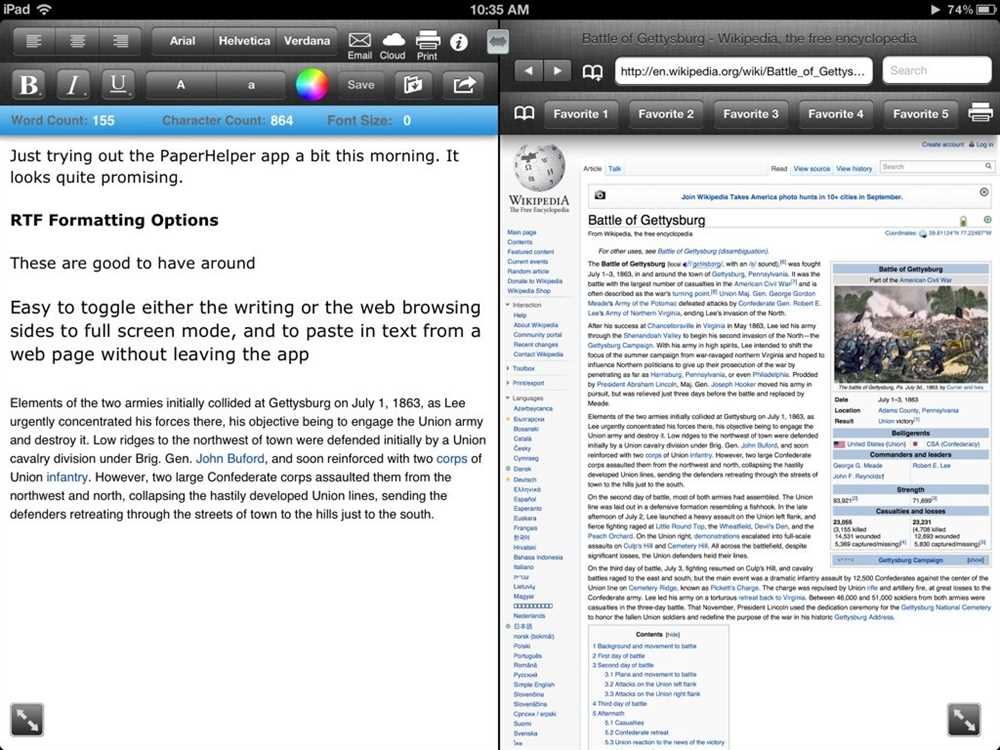The image size is (1000, 750).
Task: Tap the iPad battery indicator
Action: pyautogui.click(x=984, y=10)
